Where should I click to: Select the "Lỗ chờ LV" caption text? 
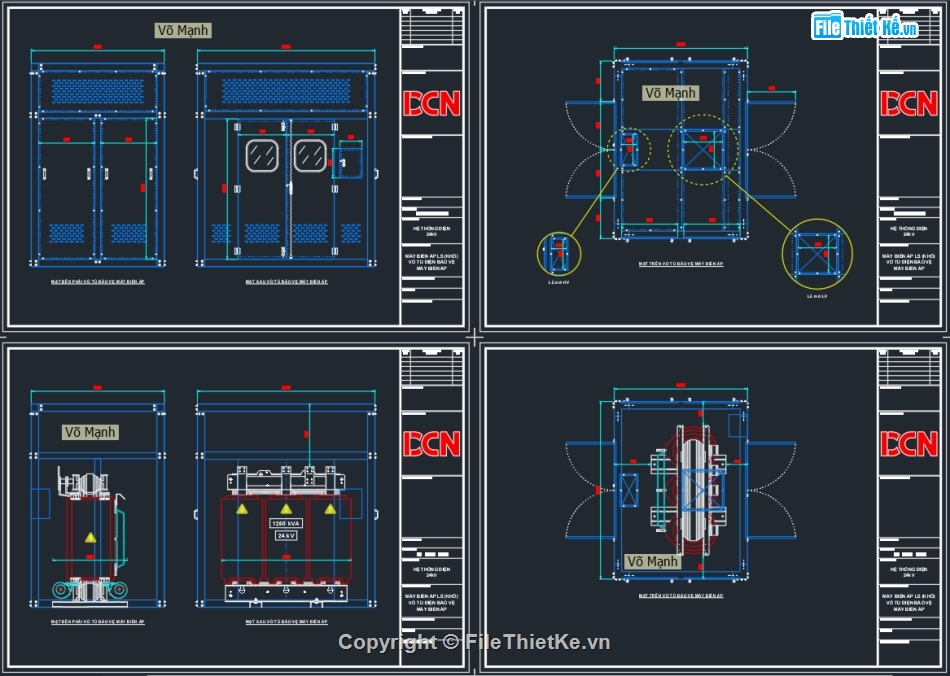(x=817, y=296)
